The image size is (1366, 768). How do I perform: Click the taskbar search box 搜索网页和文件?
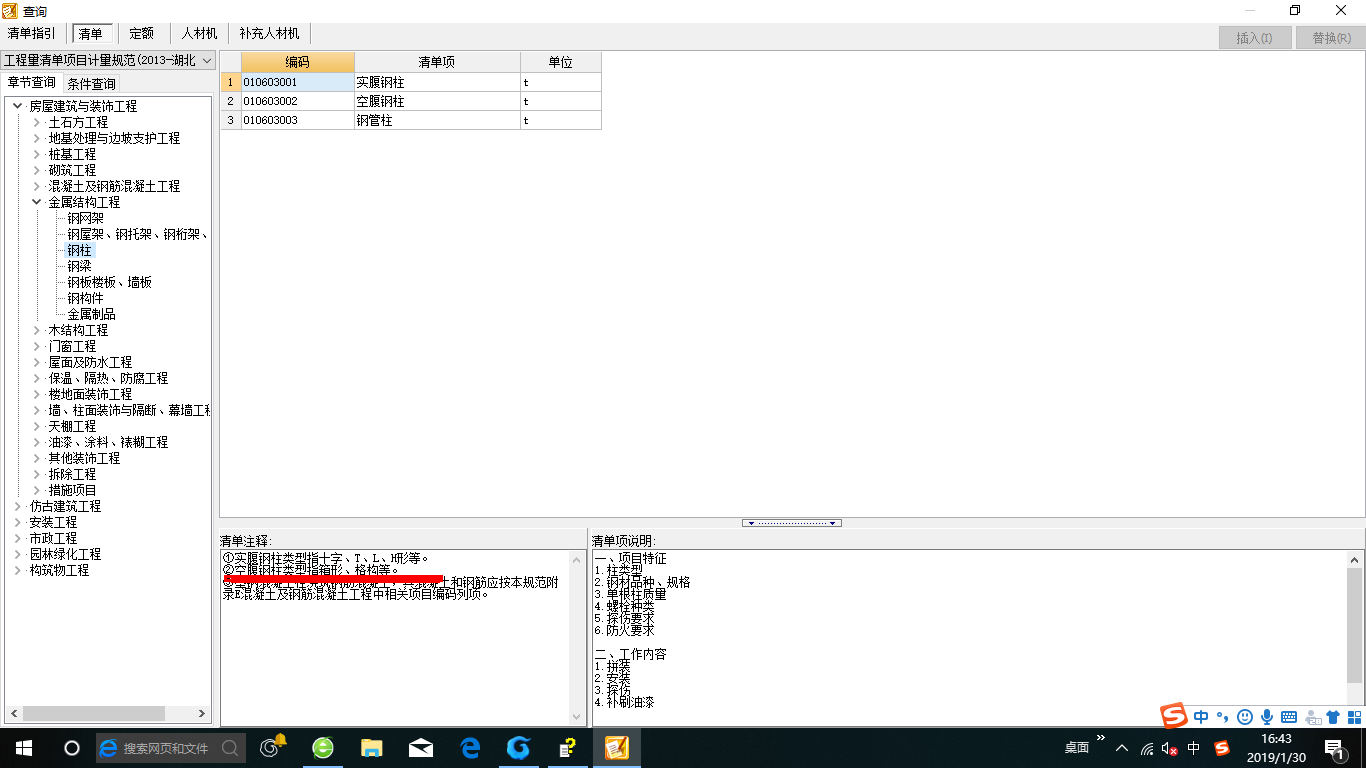pyautogui.click(x=170, y=748)
